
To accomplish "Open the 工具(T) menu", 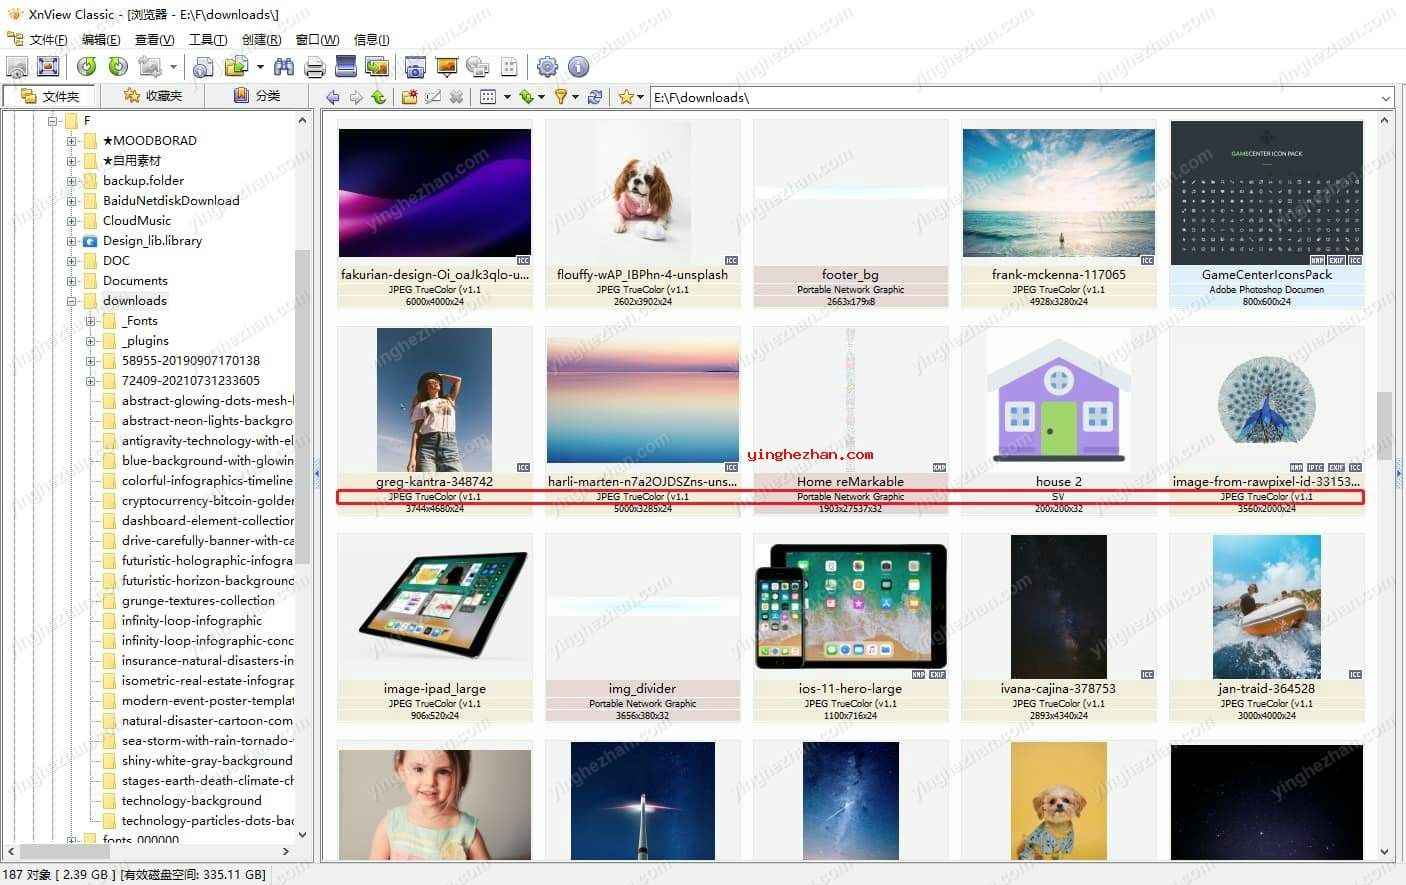I will pos(207,40).
